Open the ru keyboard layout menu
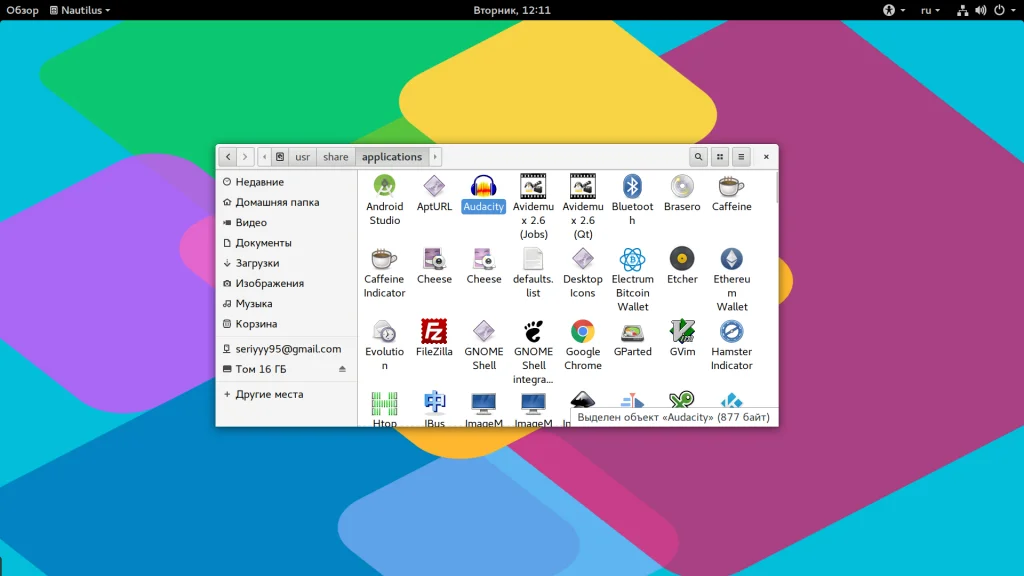The width and height of the screenshot is (1024, 576). (x=930, y=10)
